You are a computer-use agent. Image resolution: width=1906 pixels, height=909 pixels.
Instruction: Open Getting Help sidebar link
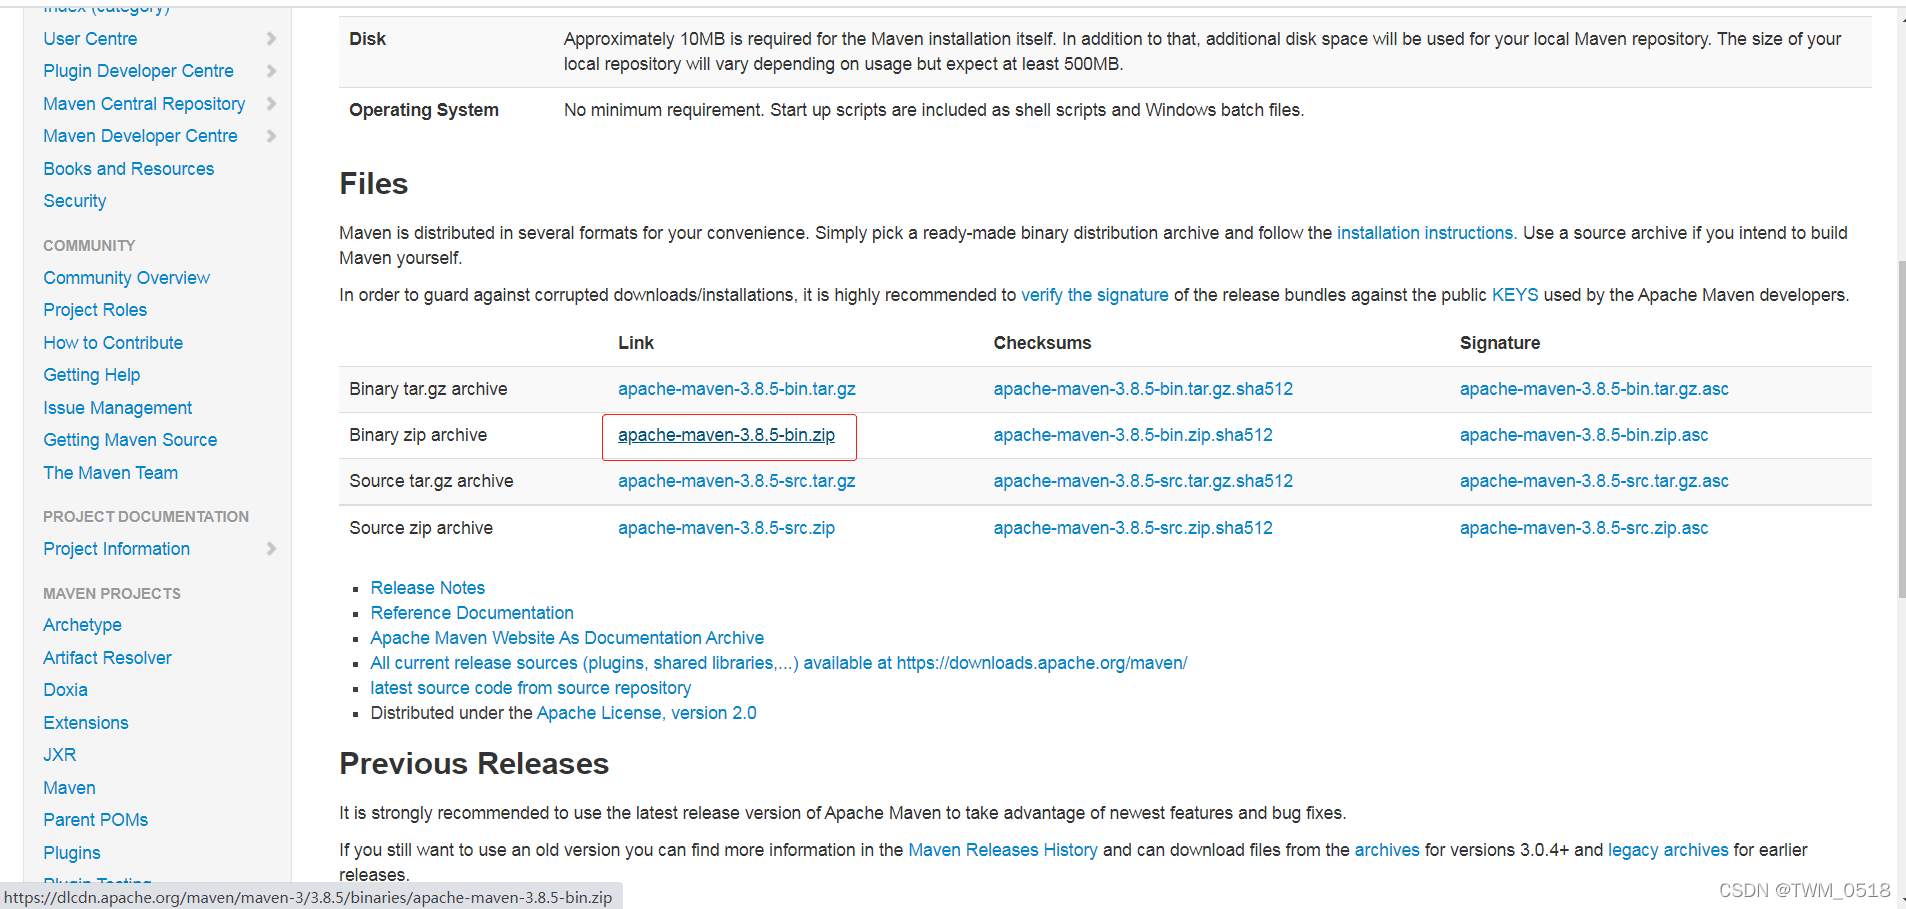(x=91, y=375)
